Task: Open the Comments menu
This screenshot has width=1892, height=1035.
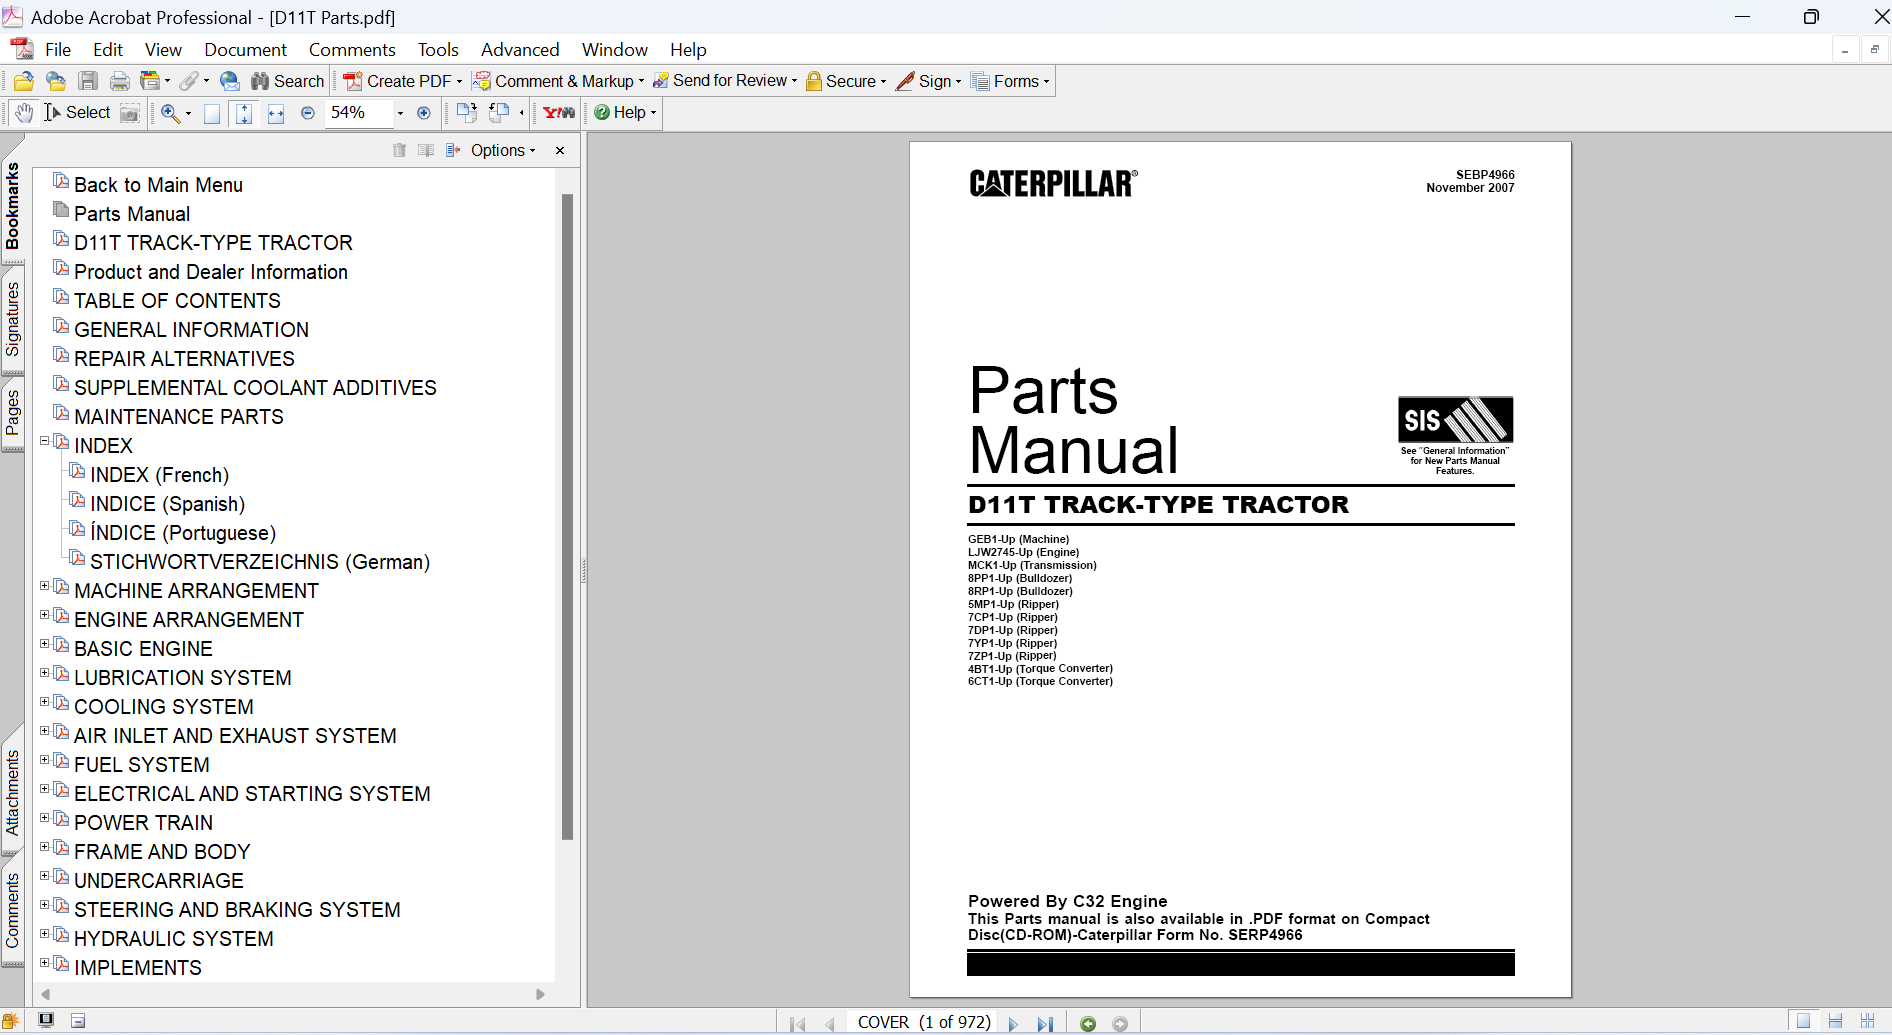Action: (352, 50)
